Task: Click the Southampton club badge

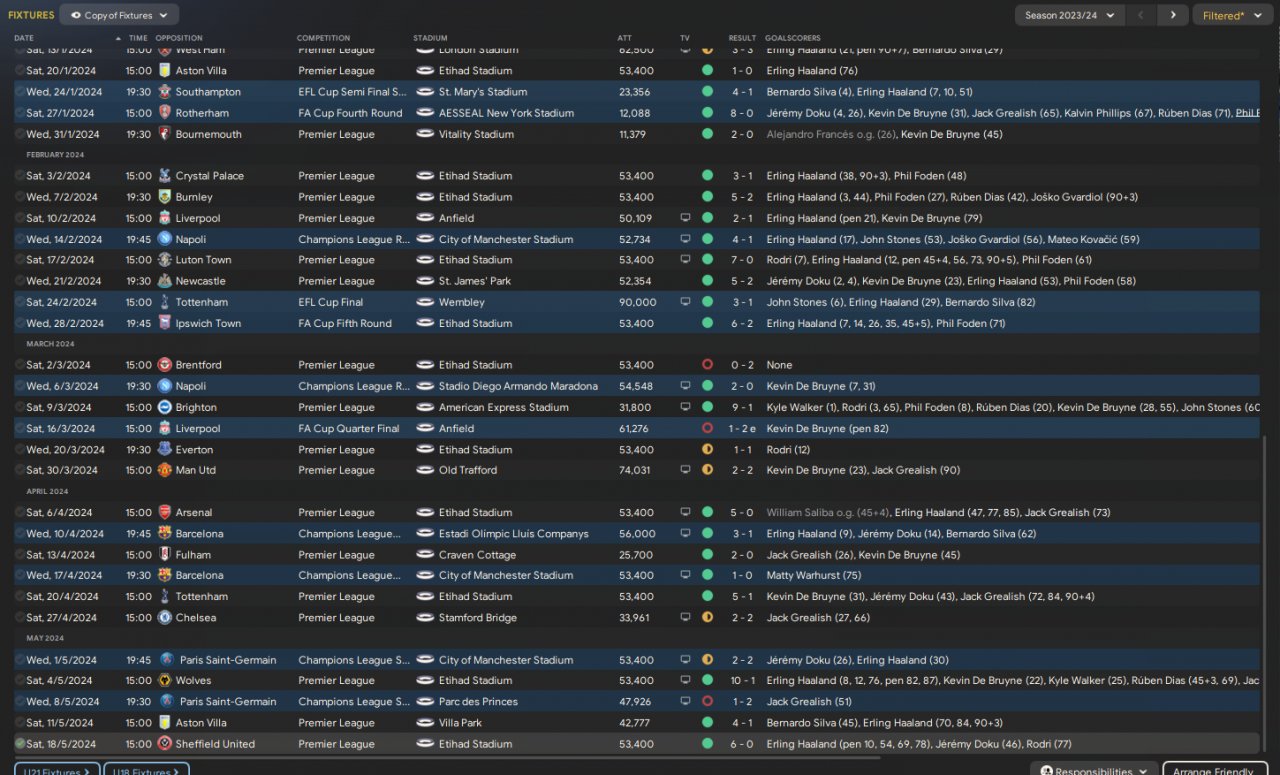Action: [x=165, y=92]
